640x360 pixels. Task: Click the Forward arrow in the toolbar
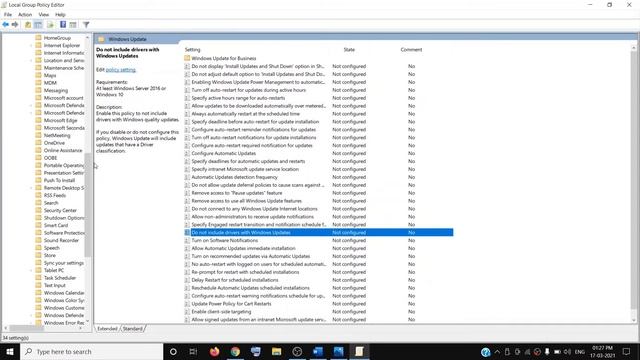(15, 24)
